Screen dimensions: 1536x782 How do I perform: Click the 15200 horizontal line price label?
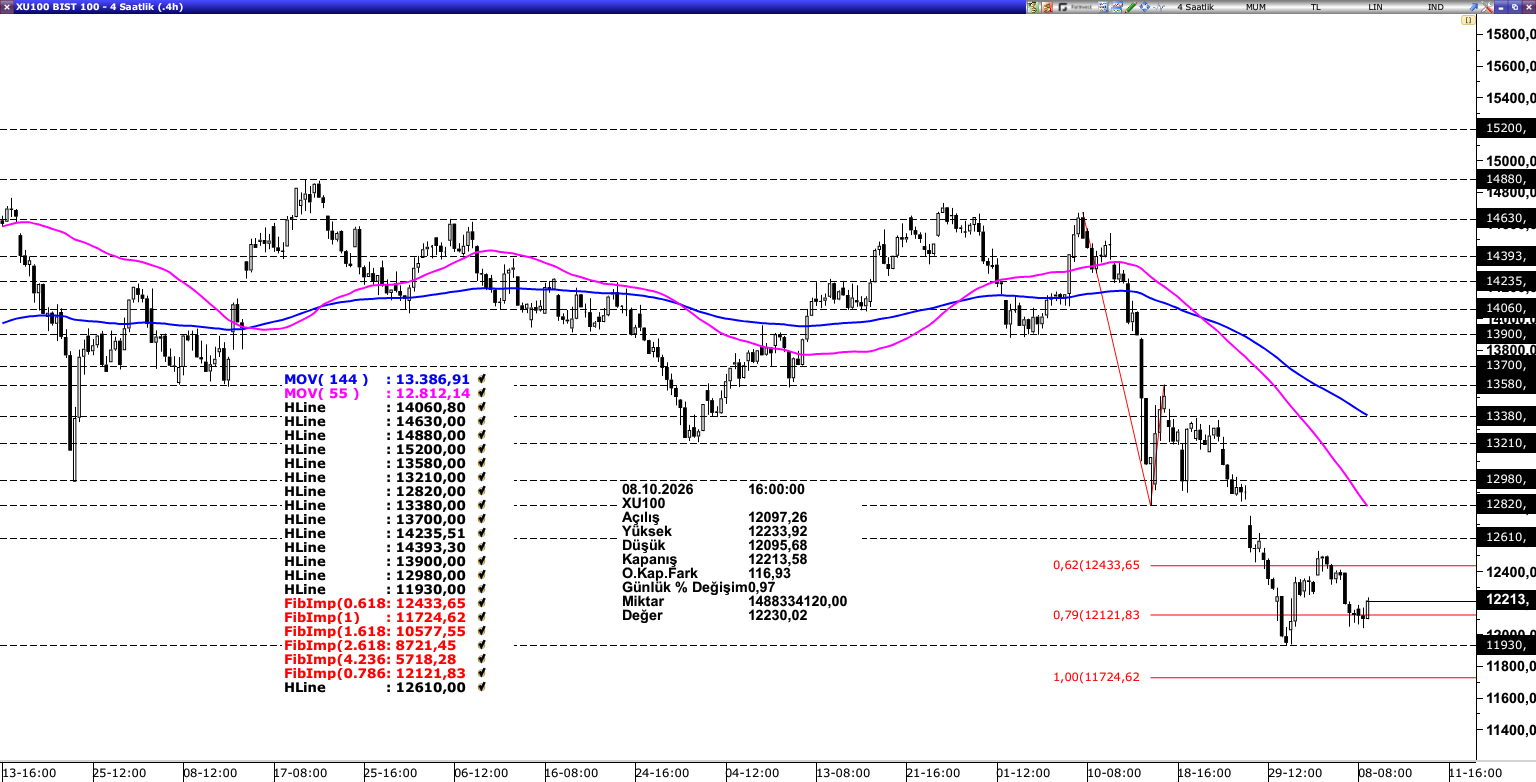[x=1506, y=128]
